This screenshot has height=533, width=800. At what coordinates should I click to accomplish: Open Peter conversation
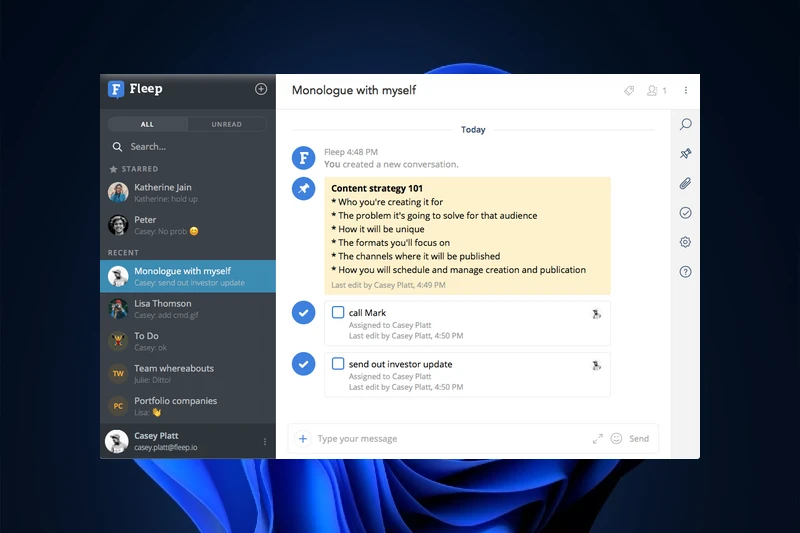click(x=188, y=225)
